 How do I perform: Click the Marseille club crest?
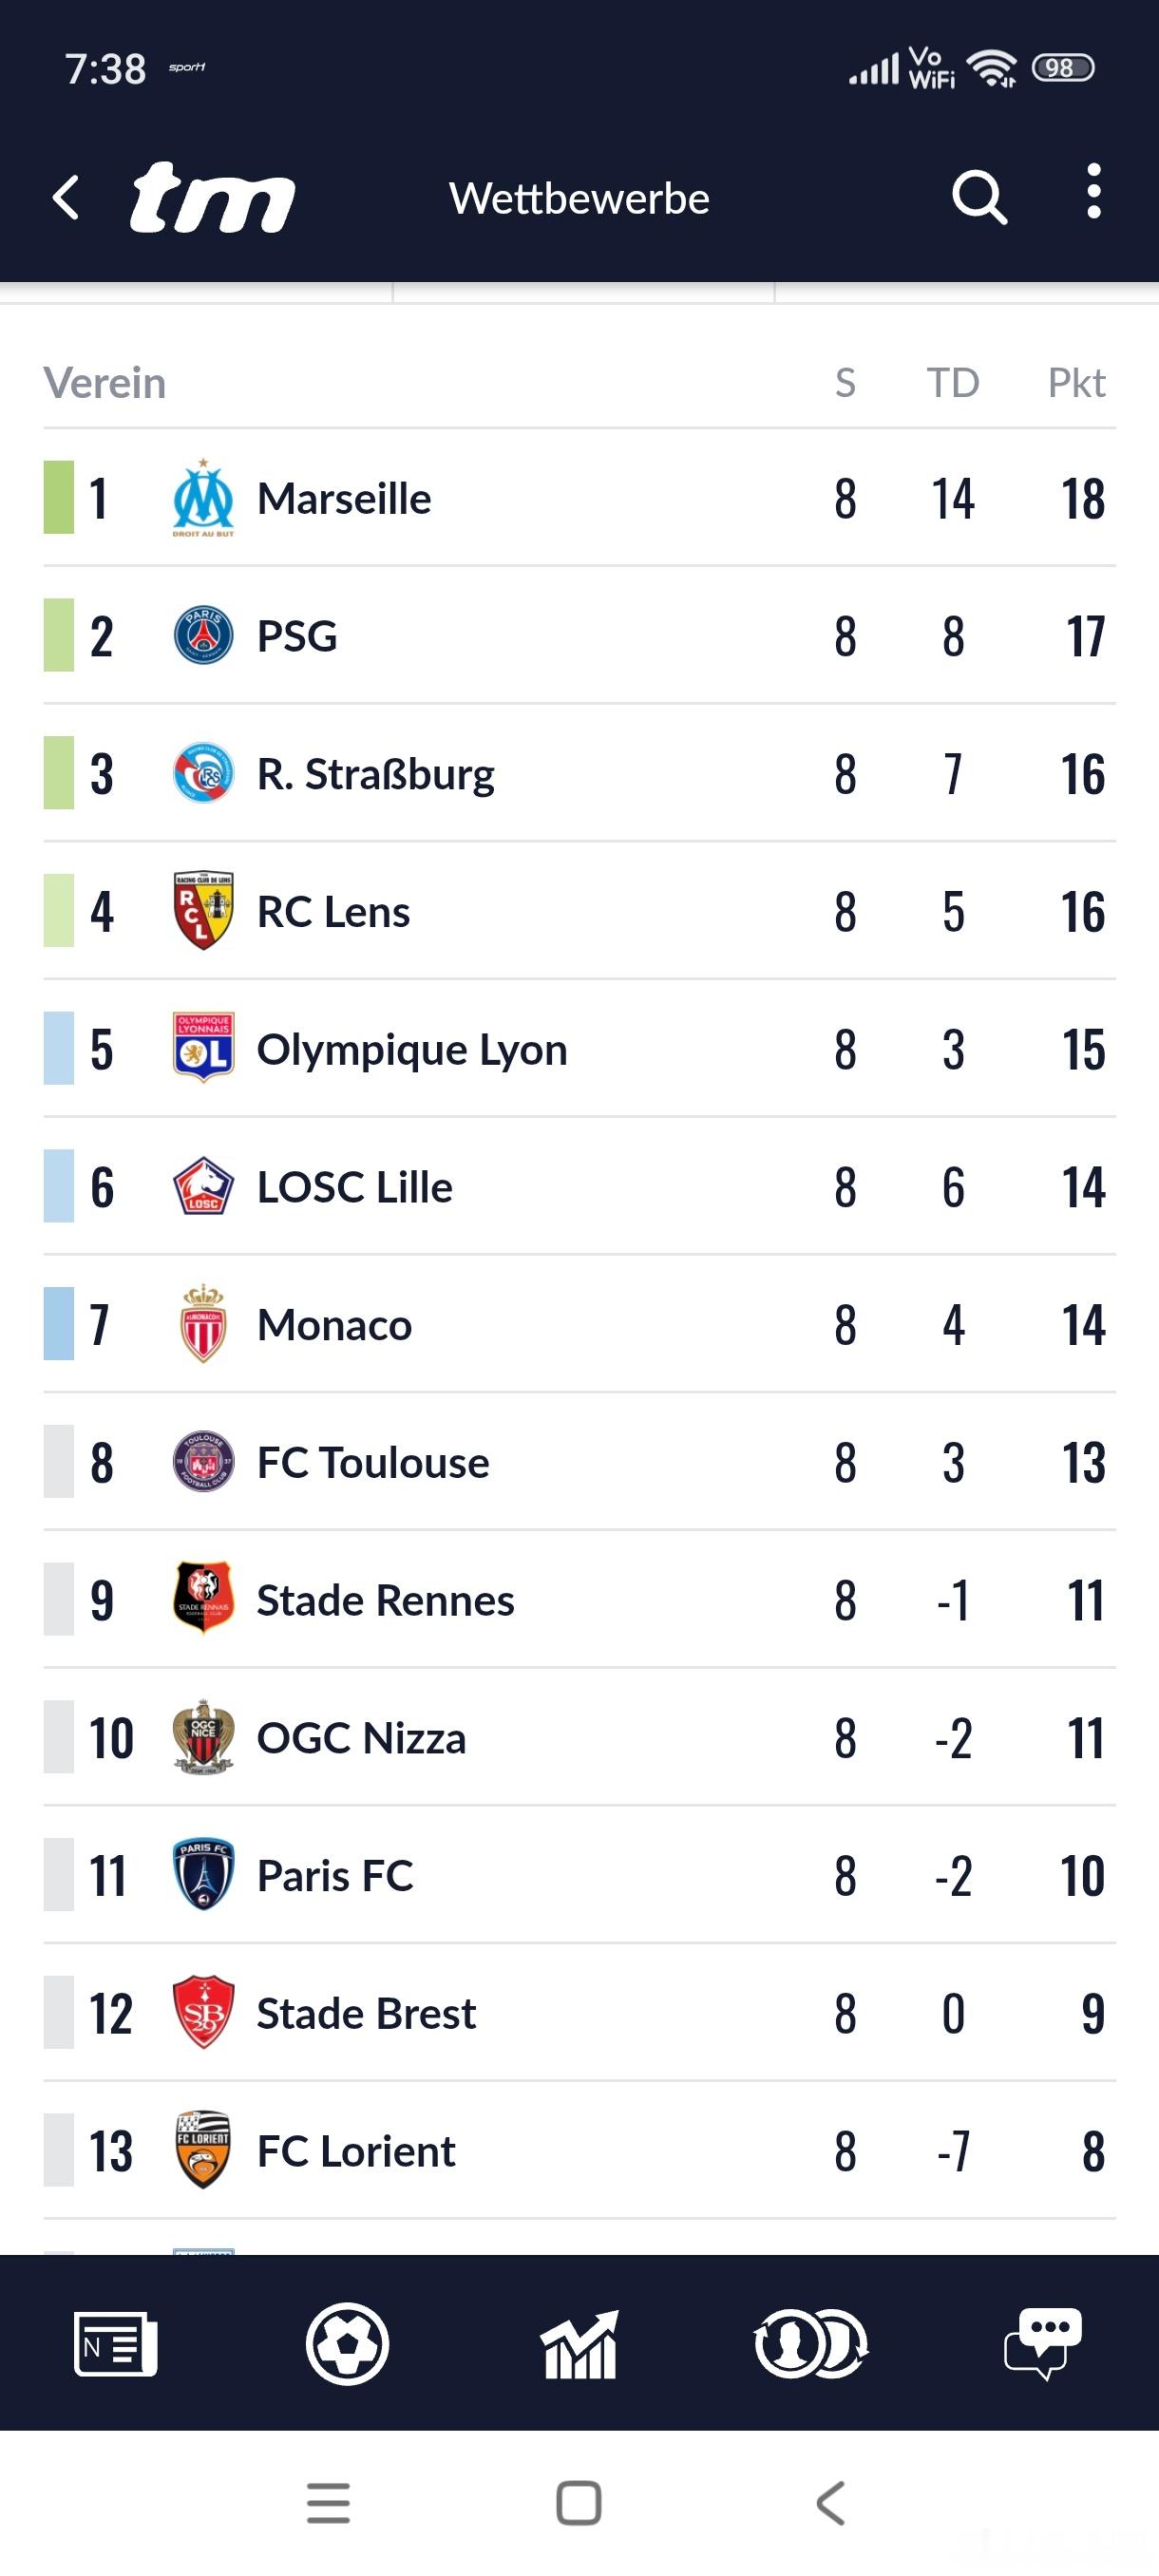pyautogui.click(x=203, y=498)
